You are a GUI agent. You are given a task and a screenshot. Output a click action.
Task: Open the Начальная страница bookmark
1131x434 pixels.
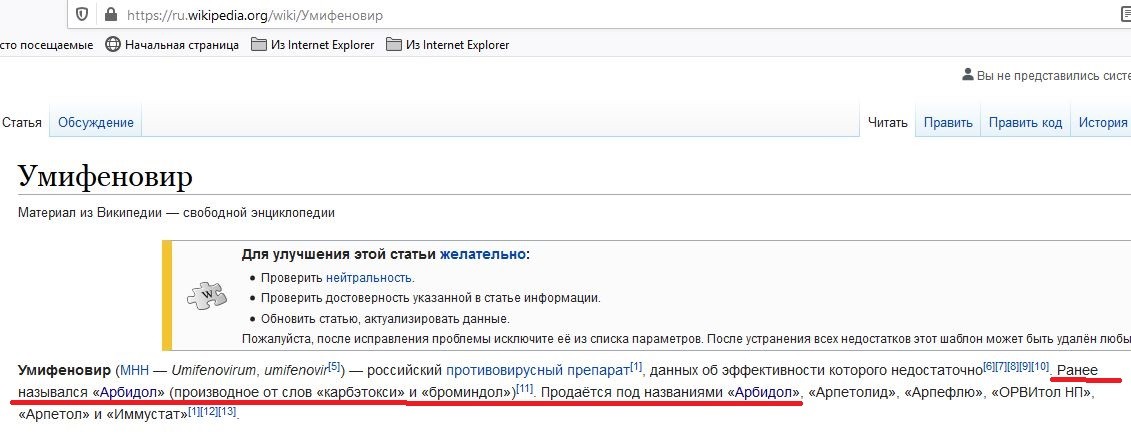pos(172,45)
